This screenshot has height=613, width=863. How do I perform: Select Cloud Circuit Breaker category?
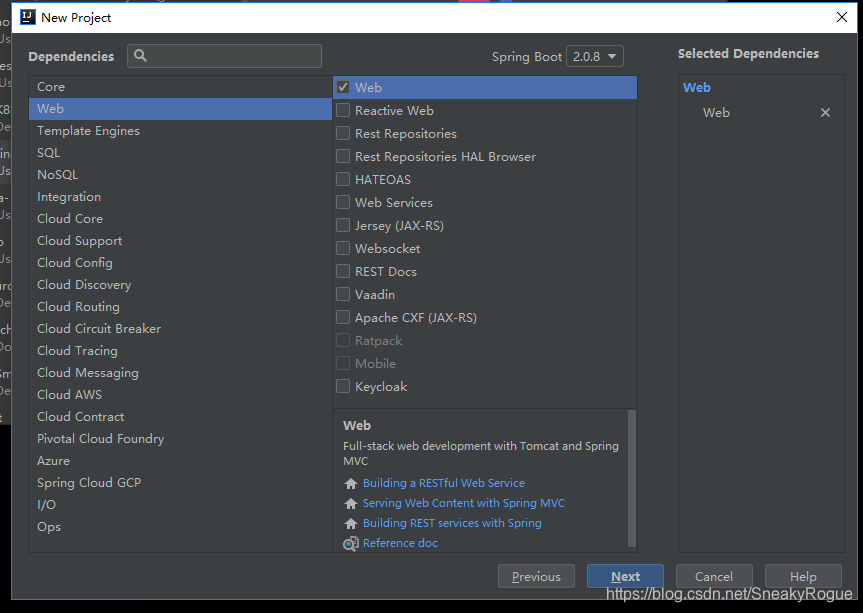coord(180,329)
